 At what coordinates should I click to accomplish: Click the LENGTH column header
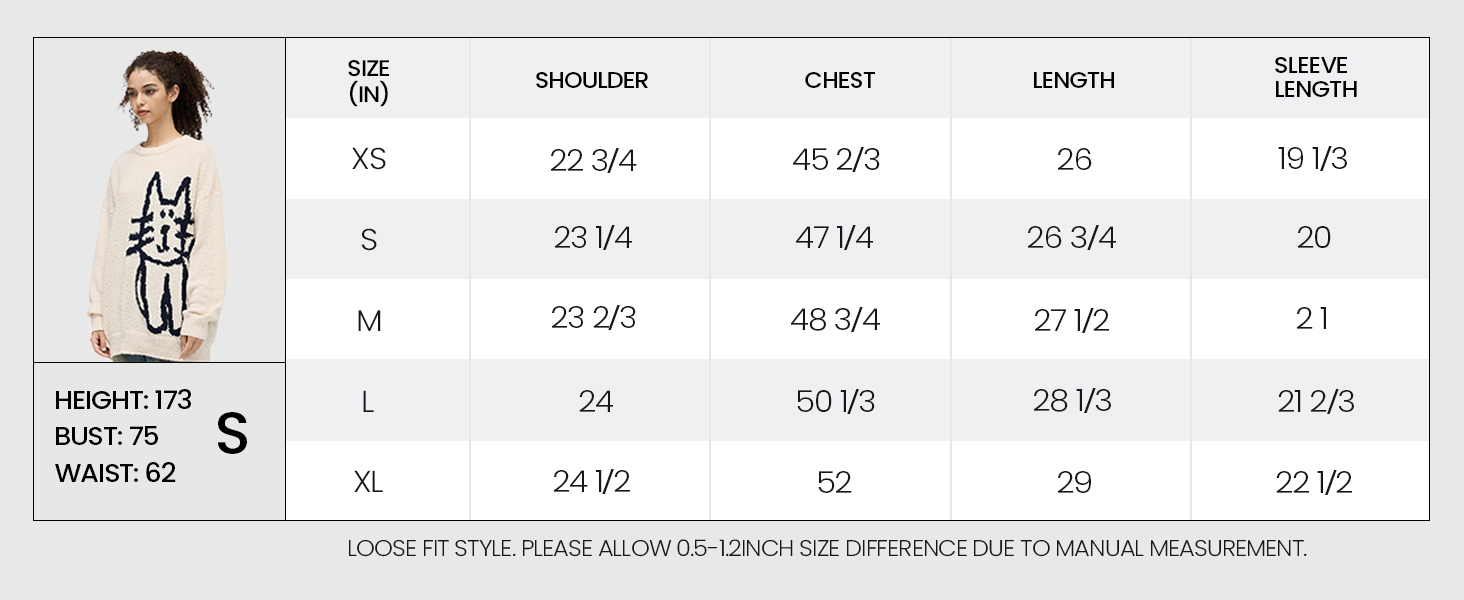point(1073,80)
